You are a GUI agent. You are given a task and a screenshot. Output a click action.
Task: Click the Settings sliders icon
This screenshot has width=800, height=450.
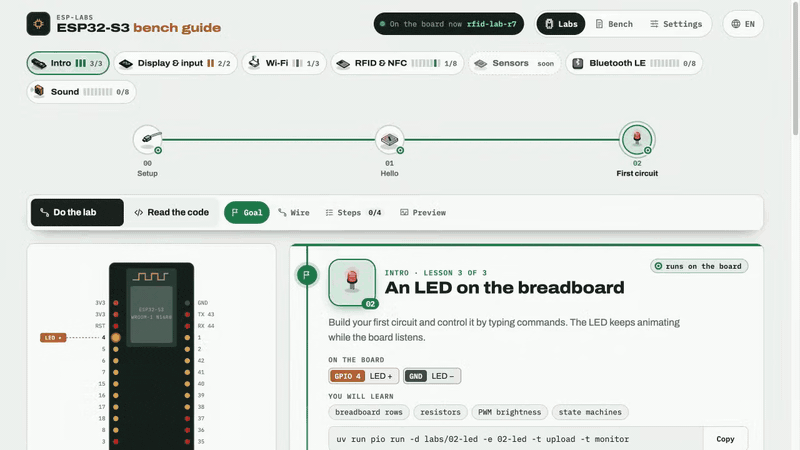pos(654,24)
